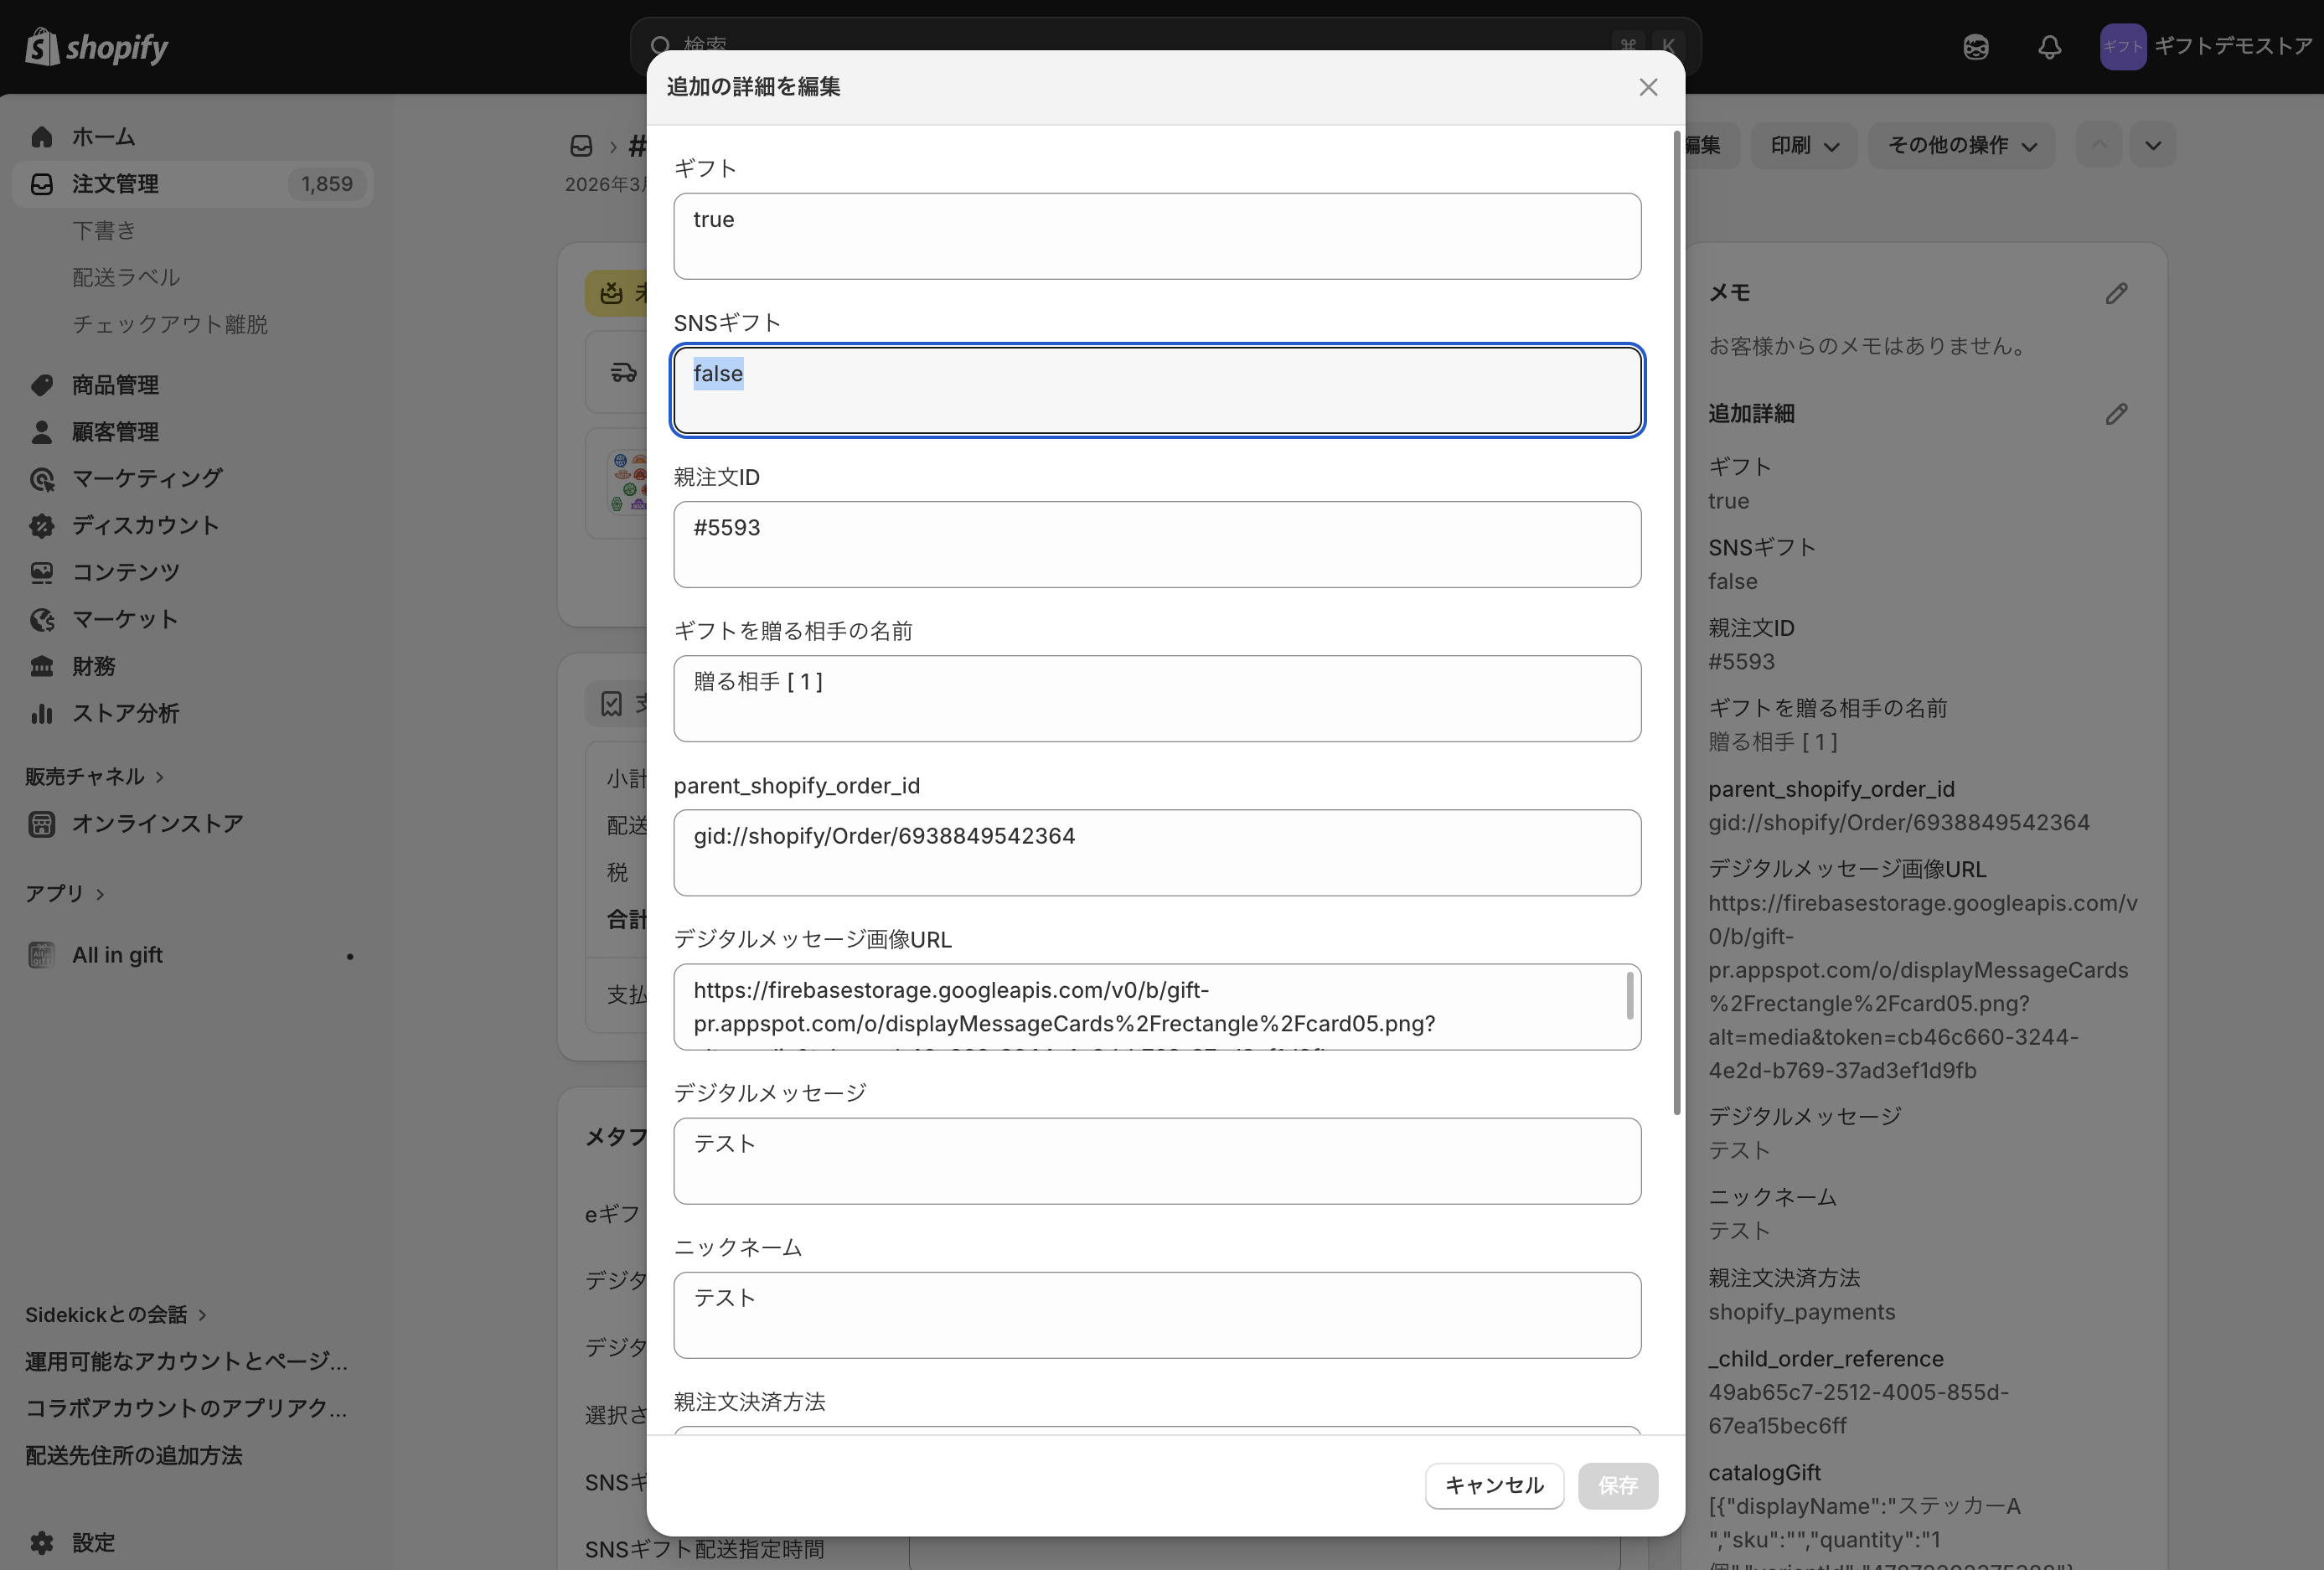
Task: Click the dialog's vertical scrollbar
Action: click(1676, 620)
